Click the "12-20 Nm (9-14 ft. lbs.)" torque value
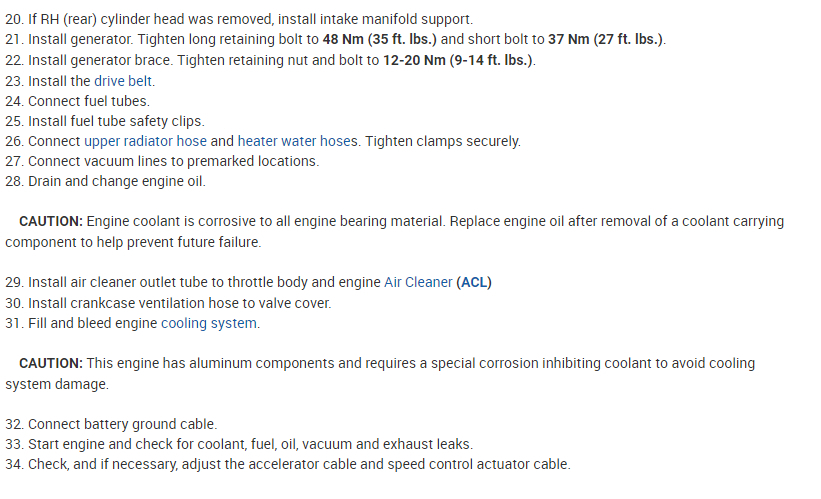 click(x=458, y=60)
